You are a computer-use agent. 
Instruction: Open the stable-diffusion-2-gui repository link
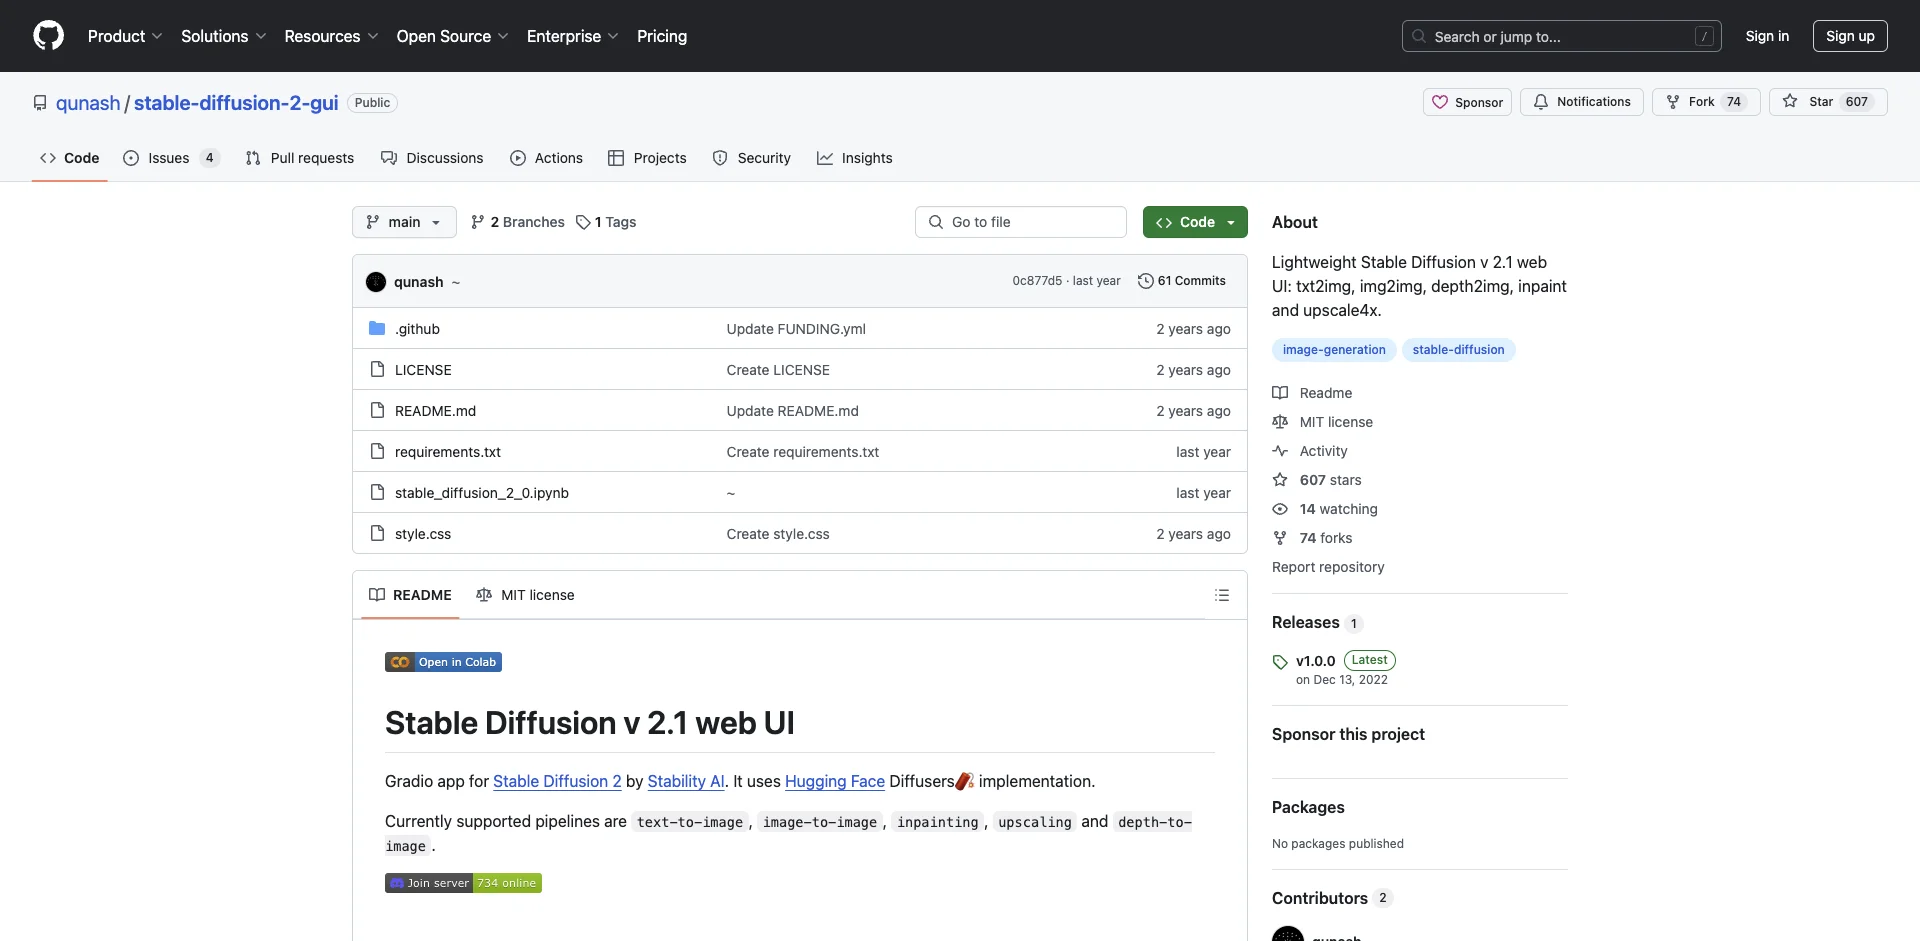click(236, 103)
